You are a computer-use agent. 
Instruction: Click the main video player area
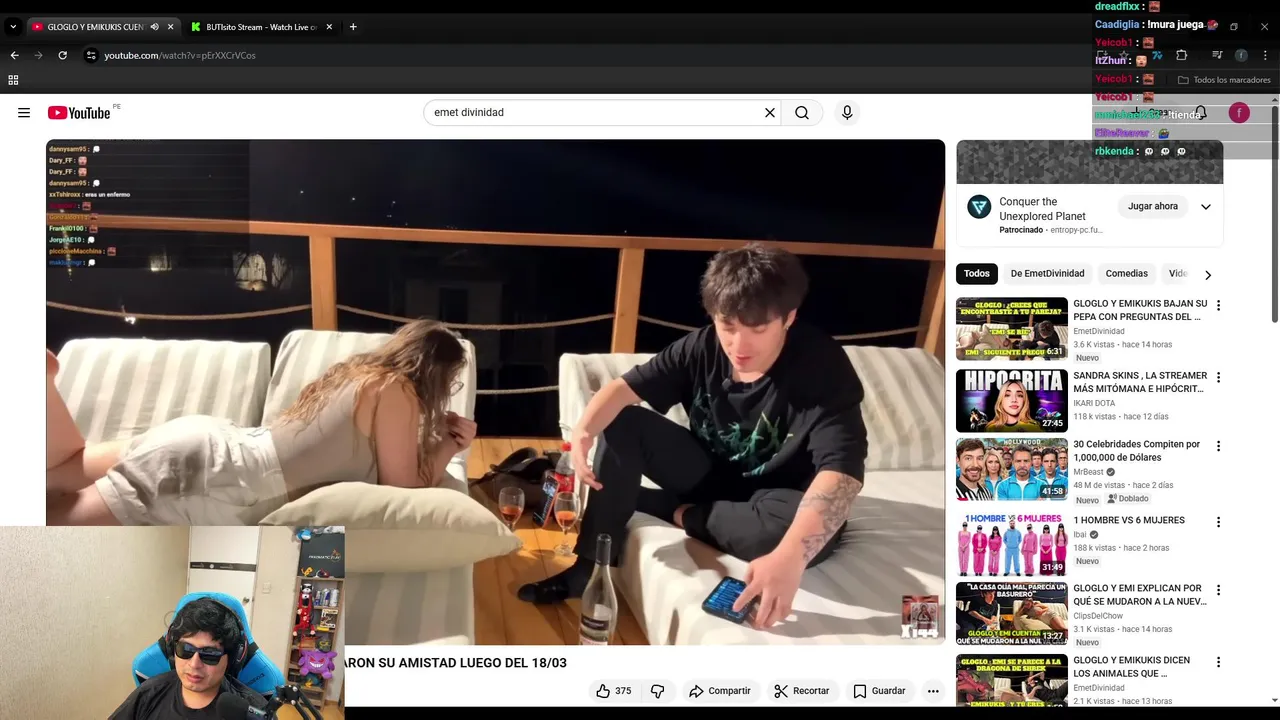pyautogui.click(x=495, y=392)
